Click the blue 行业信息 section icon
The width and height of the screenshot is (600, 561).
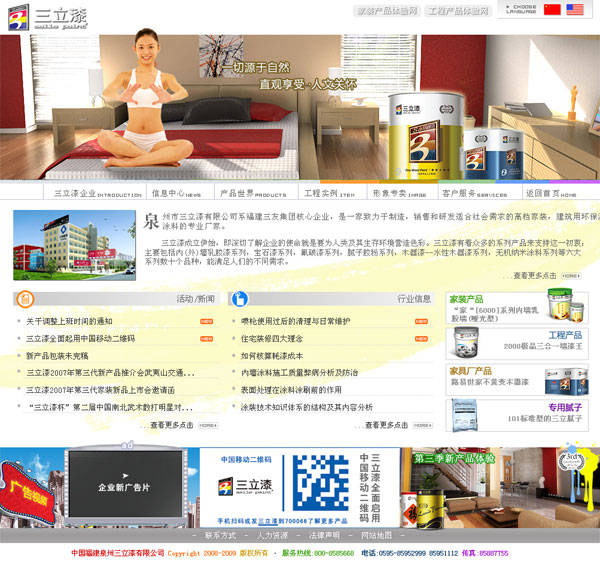tap(240, 299)
